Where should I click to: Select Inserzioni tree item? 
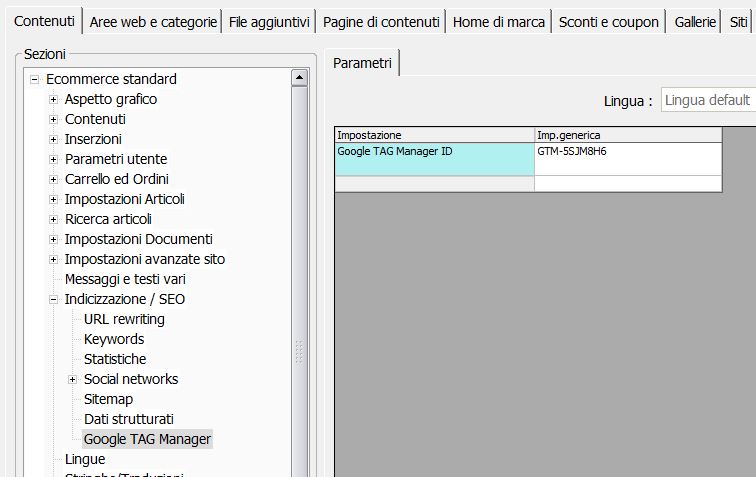click(x=93, y=139)
